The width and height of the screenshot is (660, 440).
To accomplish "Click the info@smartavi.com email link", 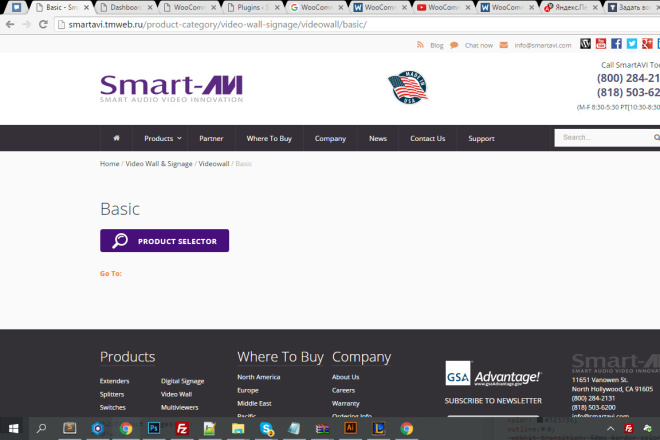I will (x=543, y=45).
